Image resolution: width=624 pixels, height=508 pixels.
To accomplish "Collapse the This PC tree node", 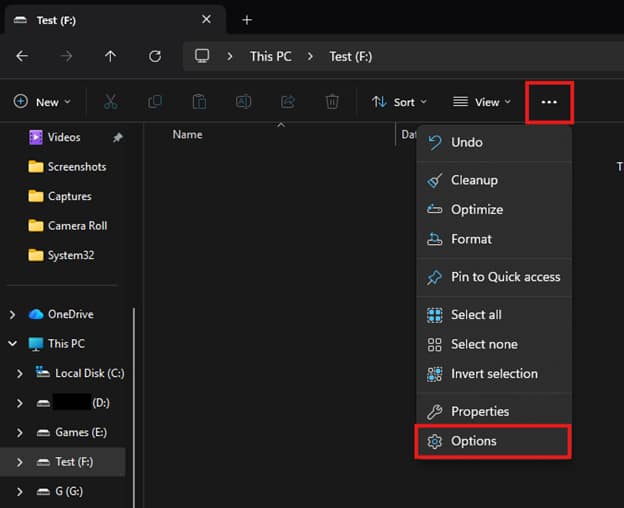I will point(12,343).
